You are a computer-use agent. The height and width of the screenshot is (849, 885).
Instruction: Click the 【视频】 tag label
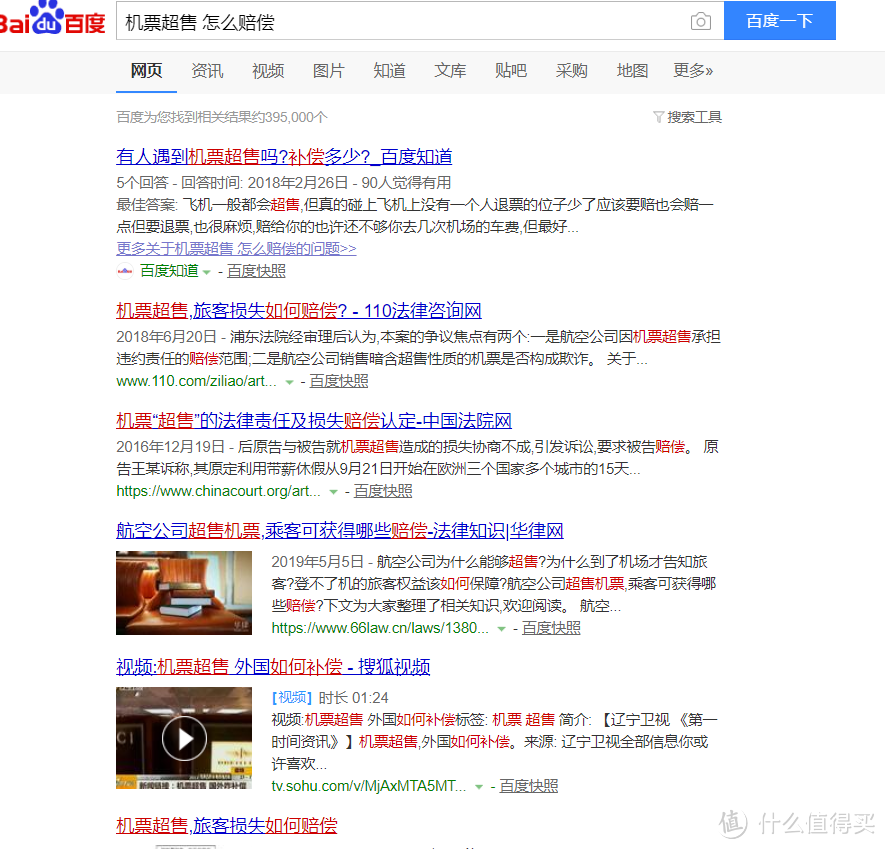[292, 698]
